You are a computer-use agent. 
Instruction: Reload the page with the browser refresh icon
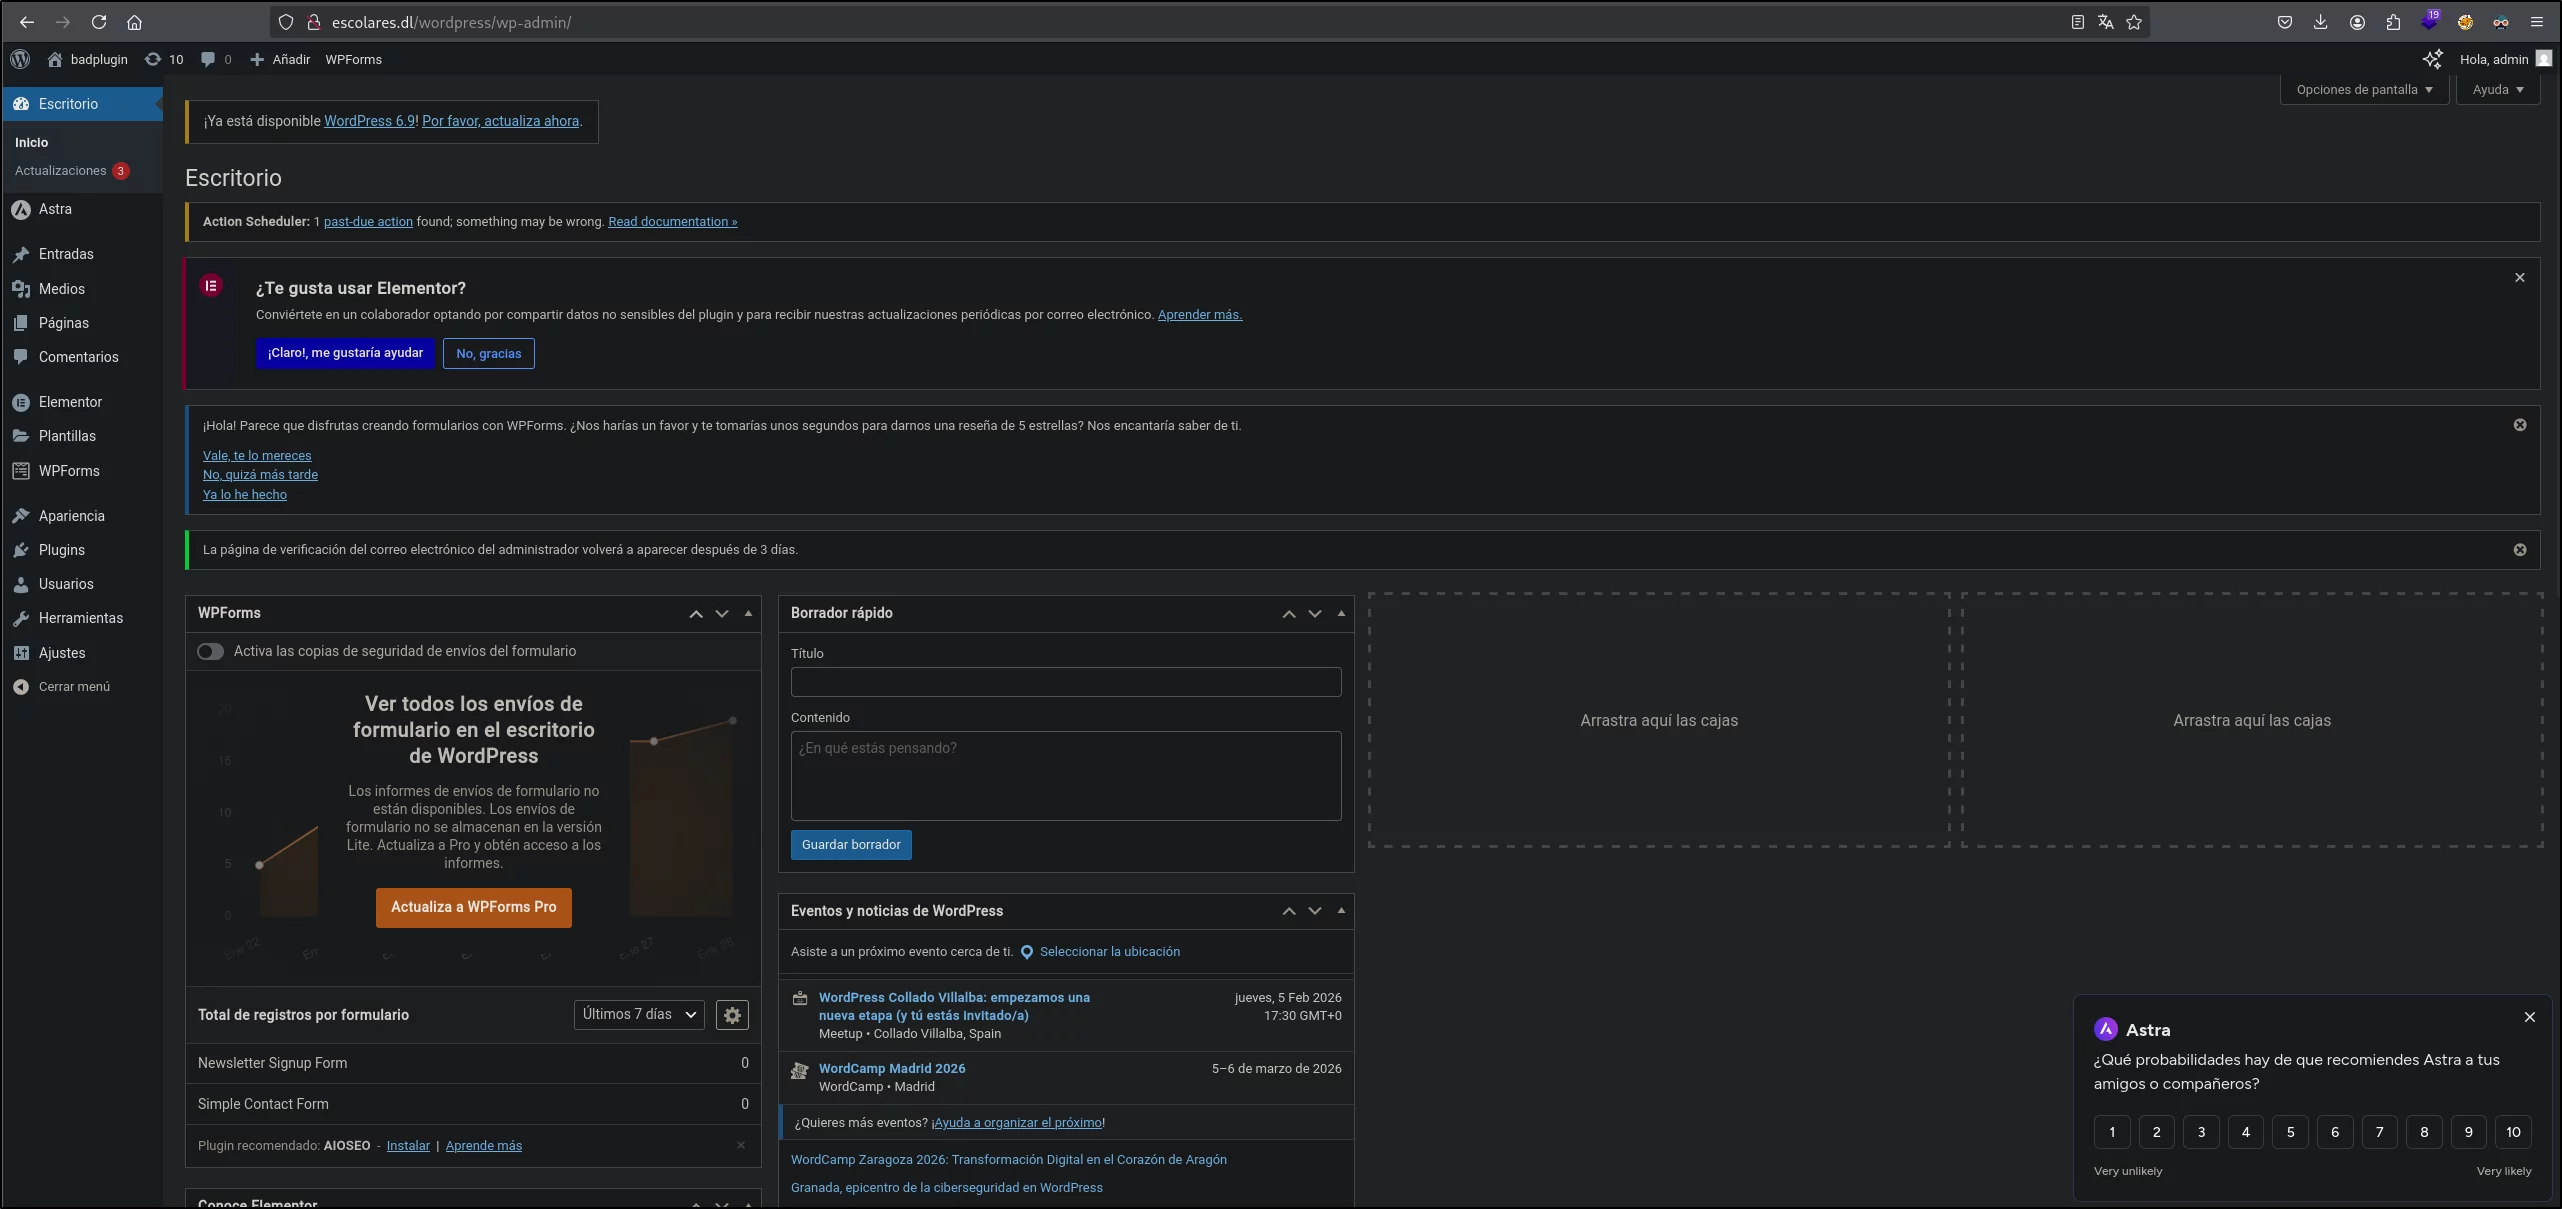tap(99, 22)
